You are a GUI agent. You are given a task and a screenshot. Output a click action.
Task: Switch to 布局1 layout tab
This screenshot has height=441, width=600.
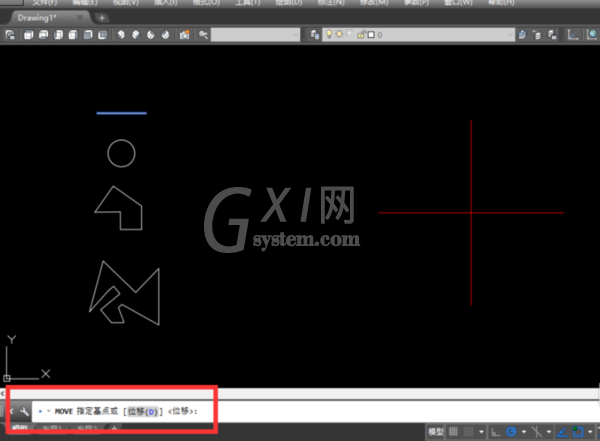pyautogui.click(x=52, y=428)
